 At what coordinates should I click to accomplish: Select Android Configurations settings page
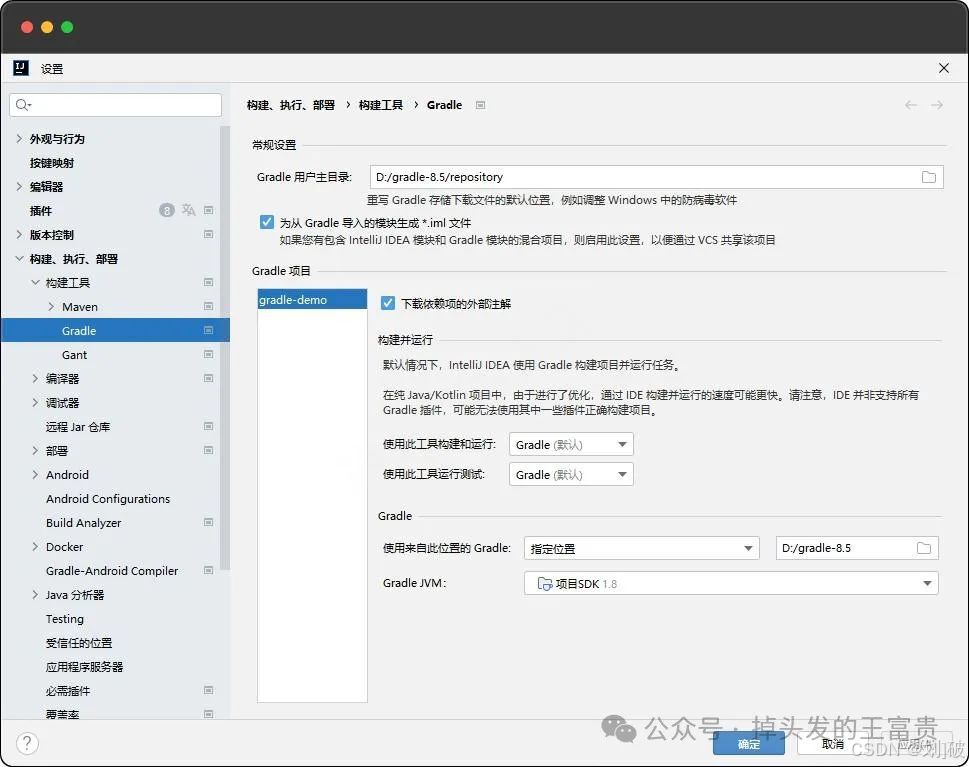pyautogui.click(x=108, y=499)
